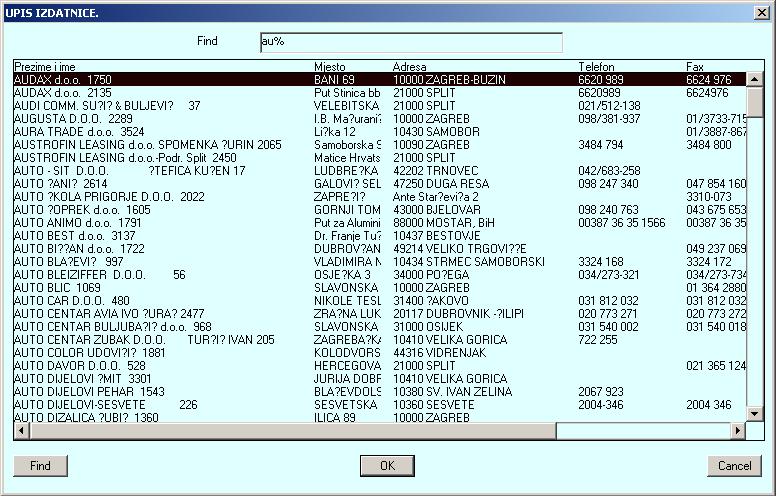Viewport: 776px width, 496px height.
Task: Select AUSTROFIN LEASING d.o.o. SPOMENKA row
Action: coord(380,145)
